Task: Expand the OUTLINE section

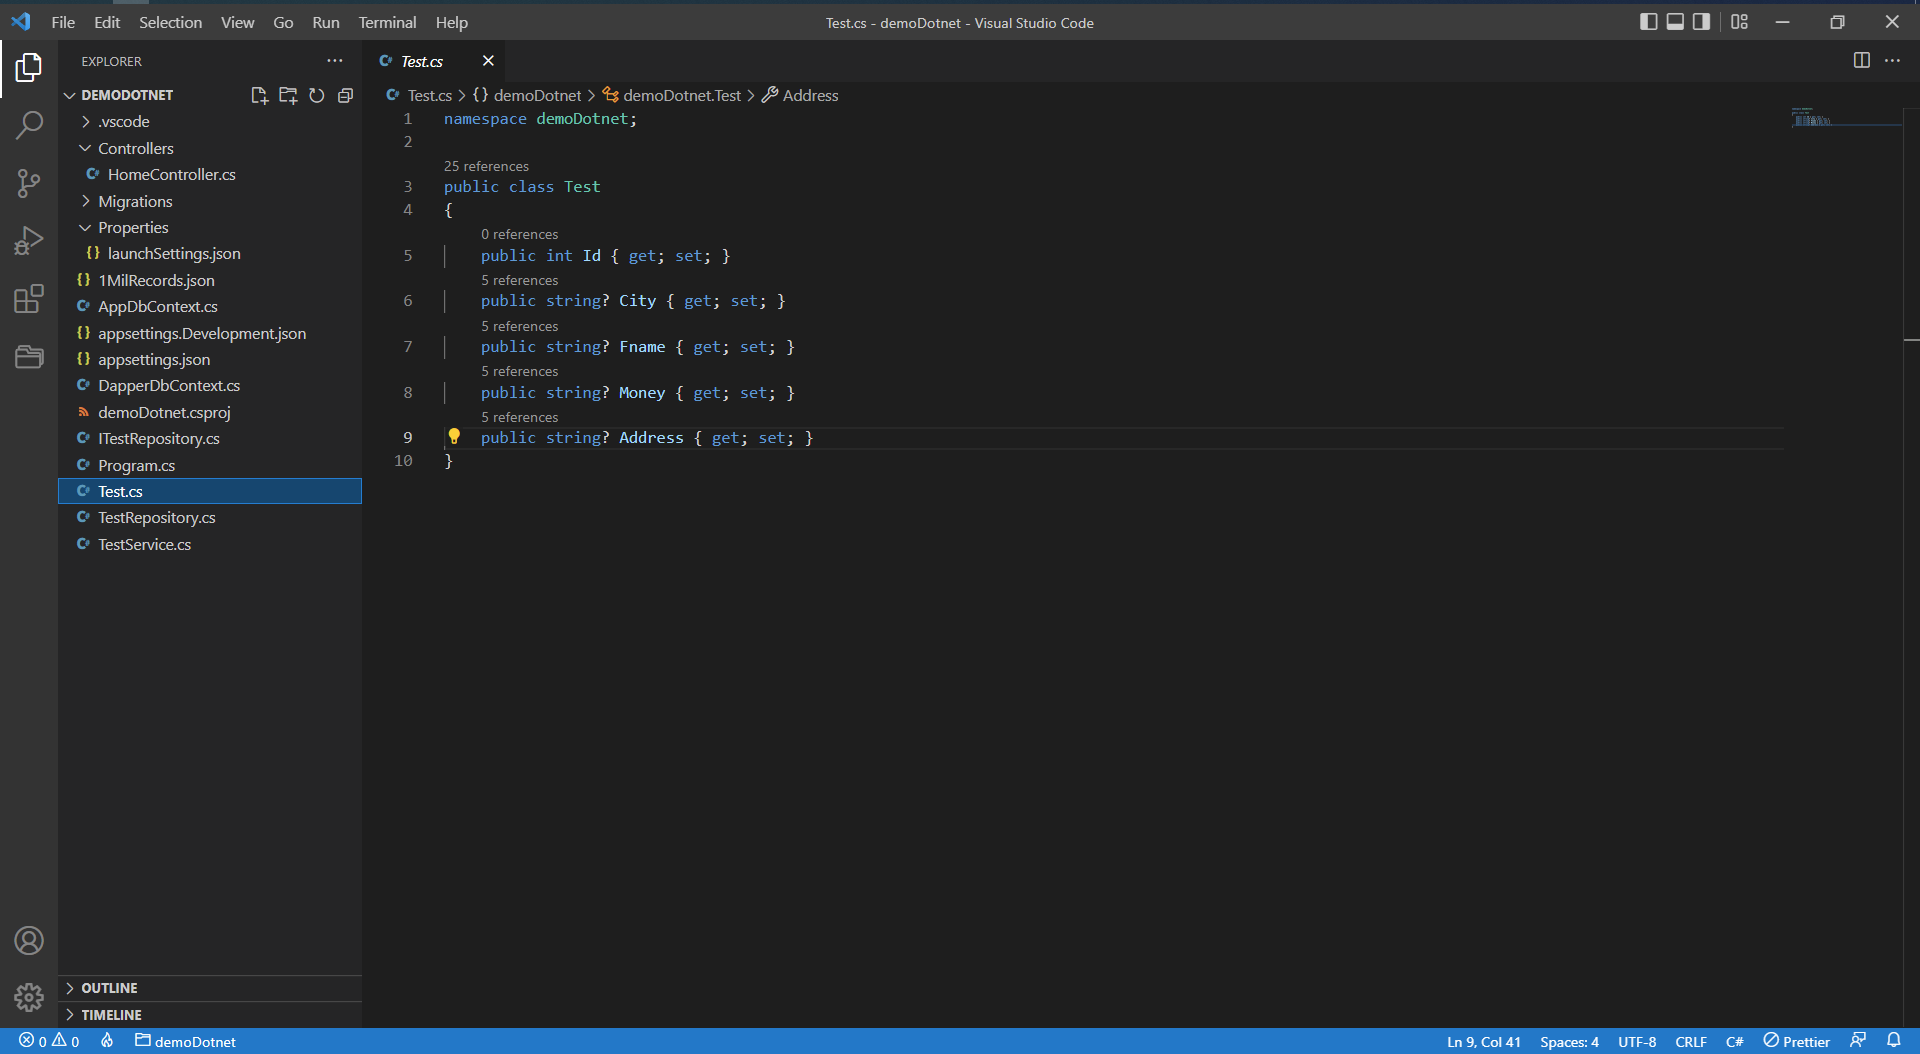Action: (x=210, y=988)
